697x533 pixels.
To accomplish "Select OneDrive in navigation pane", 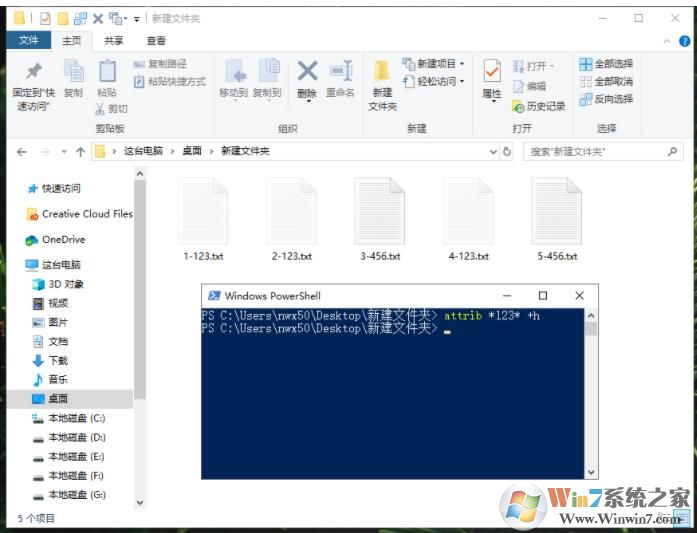I will (62, 239).
